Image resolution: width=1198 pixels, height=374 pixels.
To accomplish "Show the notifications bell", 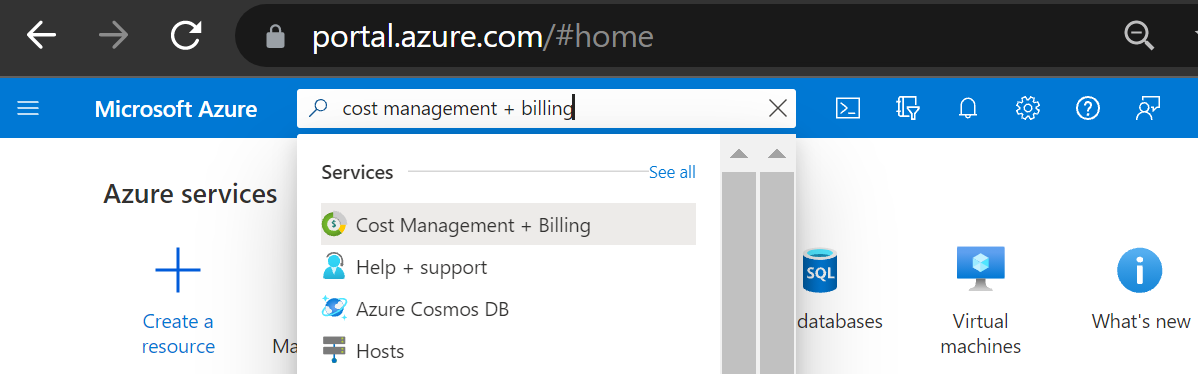I will [x=968, y=109].
